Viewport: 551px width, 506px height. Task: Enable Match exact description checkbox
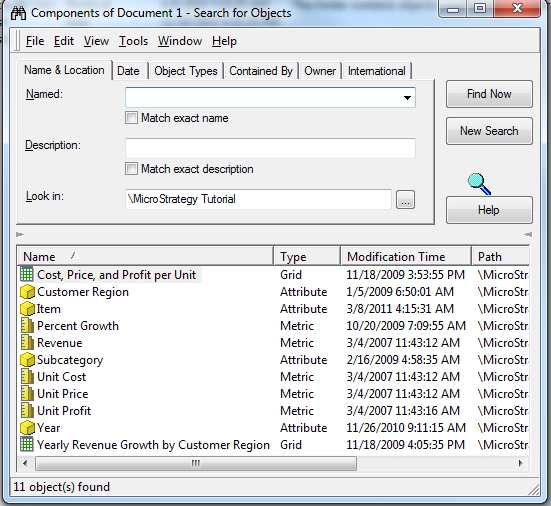(131, 169)
